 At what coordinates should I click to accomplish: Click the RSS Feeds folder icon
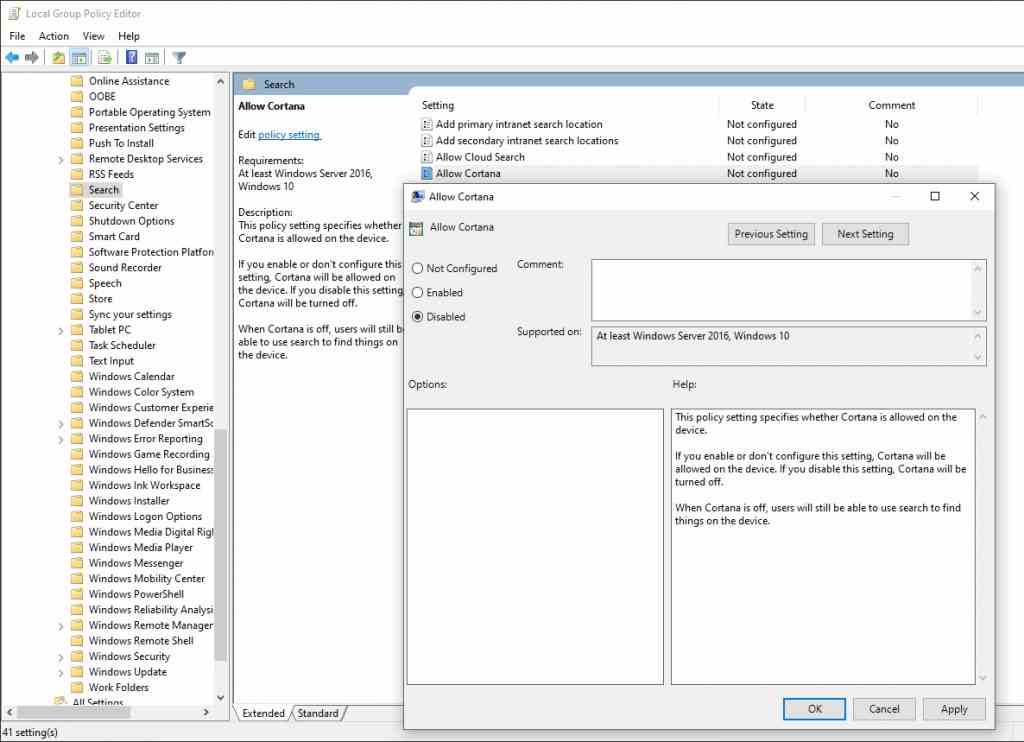point(77,174)
